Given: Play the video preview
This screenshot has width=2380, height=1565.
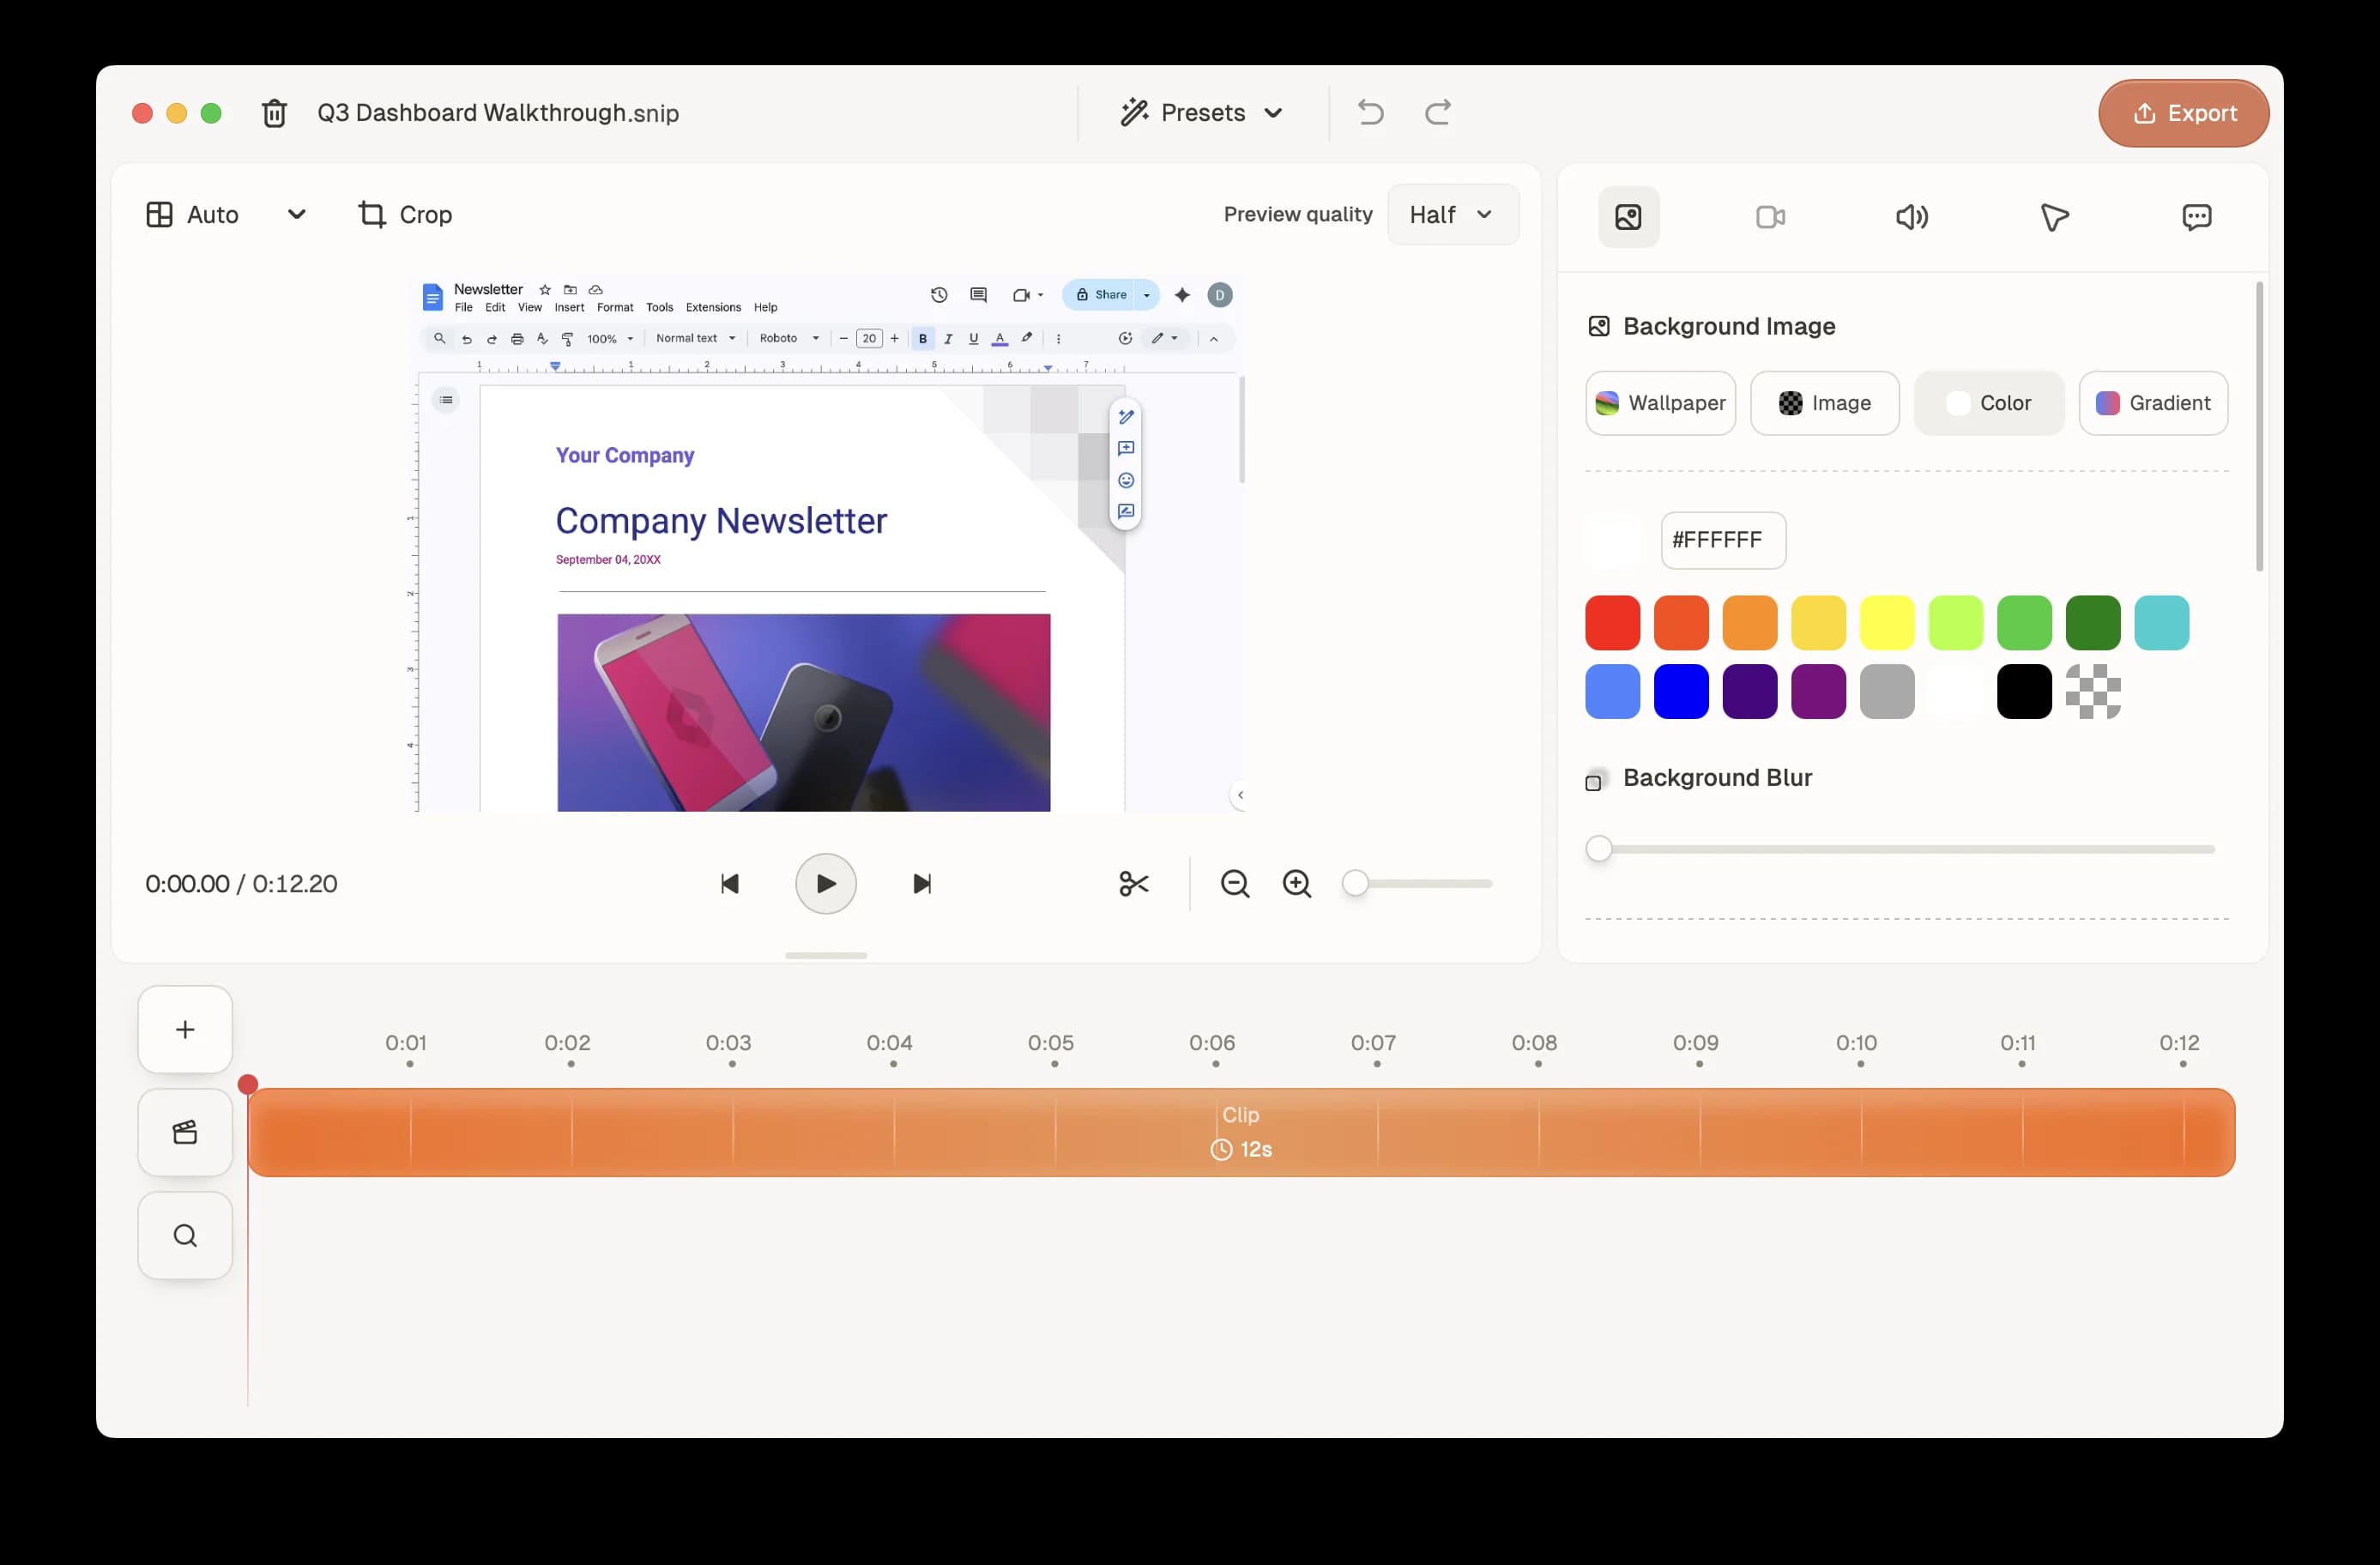Looking at the screenshot, I should tap(825, 883).
